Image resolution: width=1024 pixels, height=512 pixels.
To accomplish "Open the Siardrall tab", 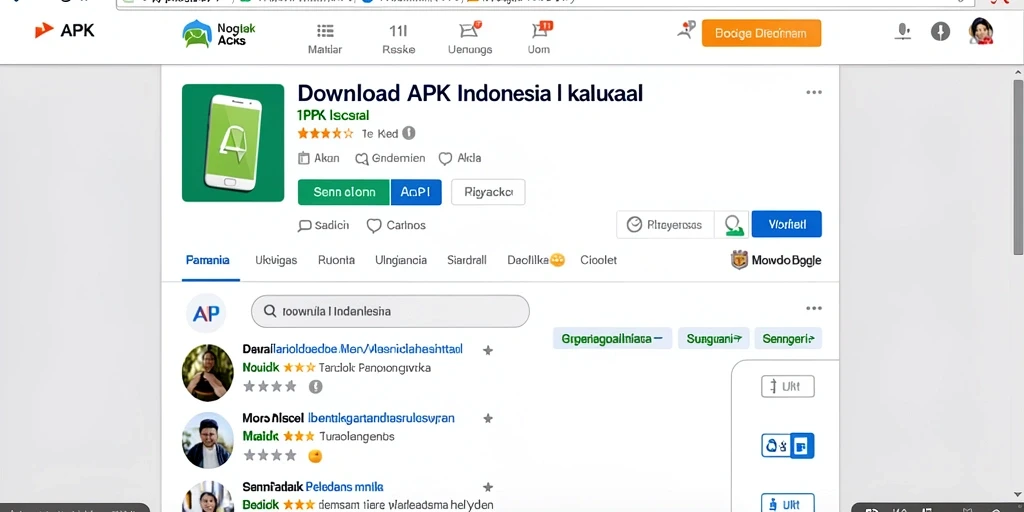I will click(x=467, y=260).
